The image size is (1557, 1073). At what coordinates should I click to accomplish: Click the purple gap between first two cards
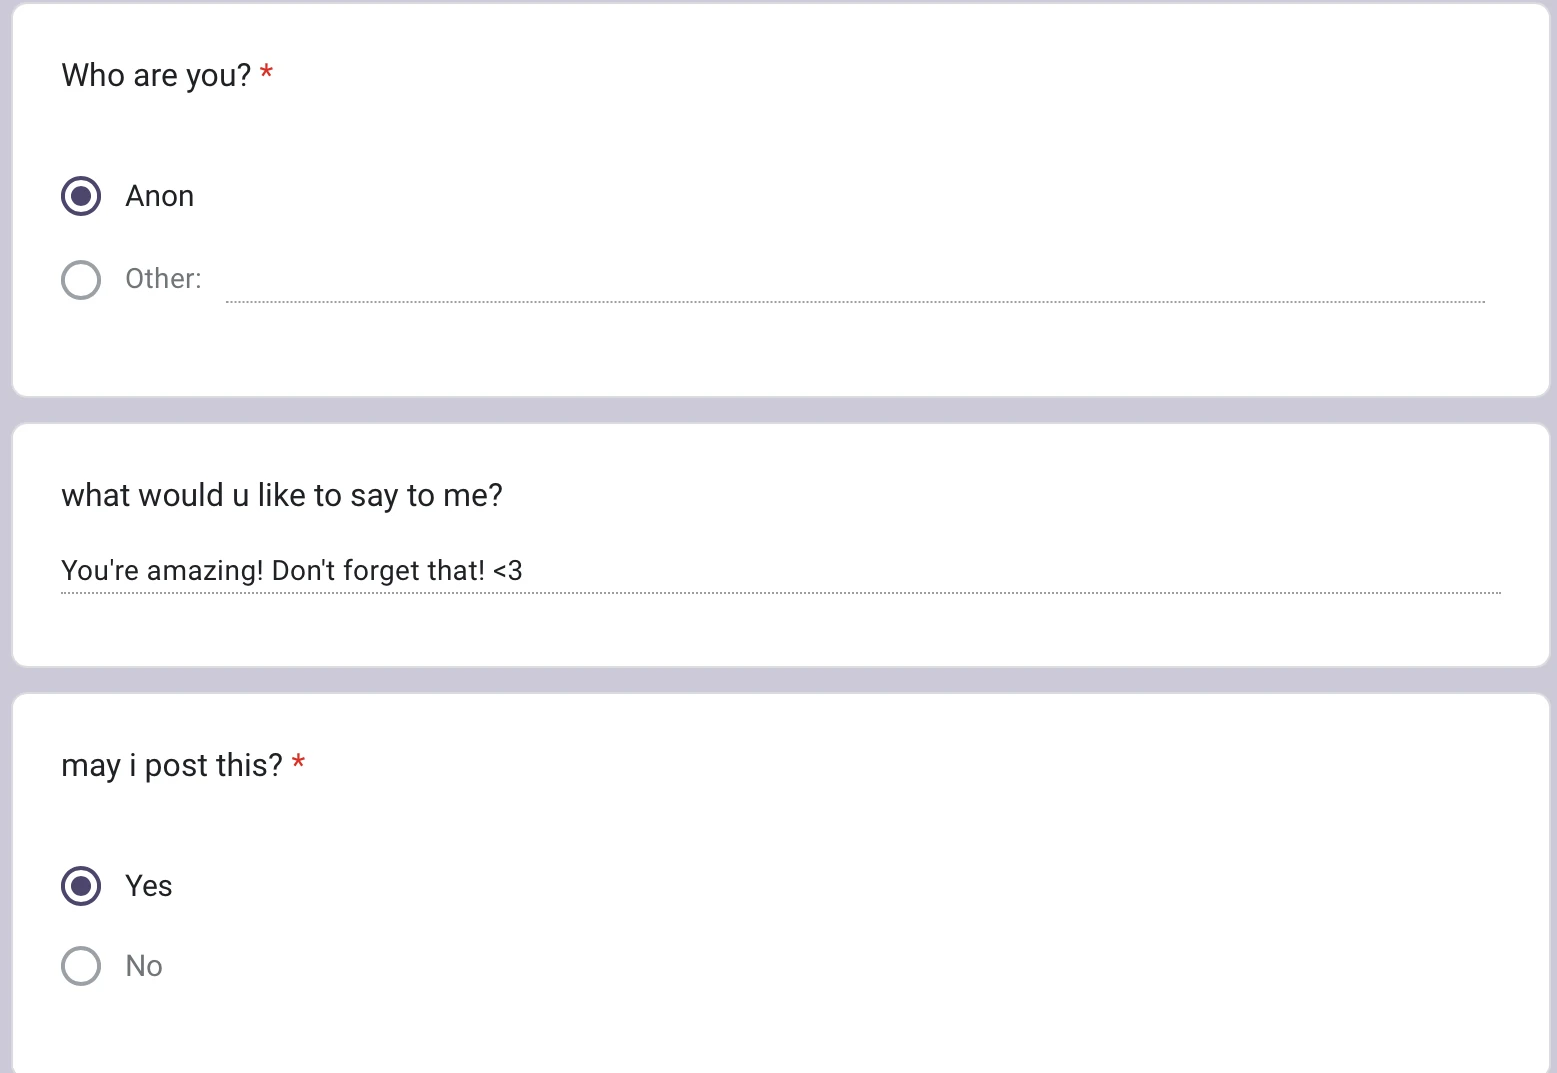(x=778, y=410)
